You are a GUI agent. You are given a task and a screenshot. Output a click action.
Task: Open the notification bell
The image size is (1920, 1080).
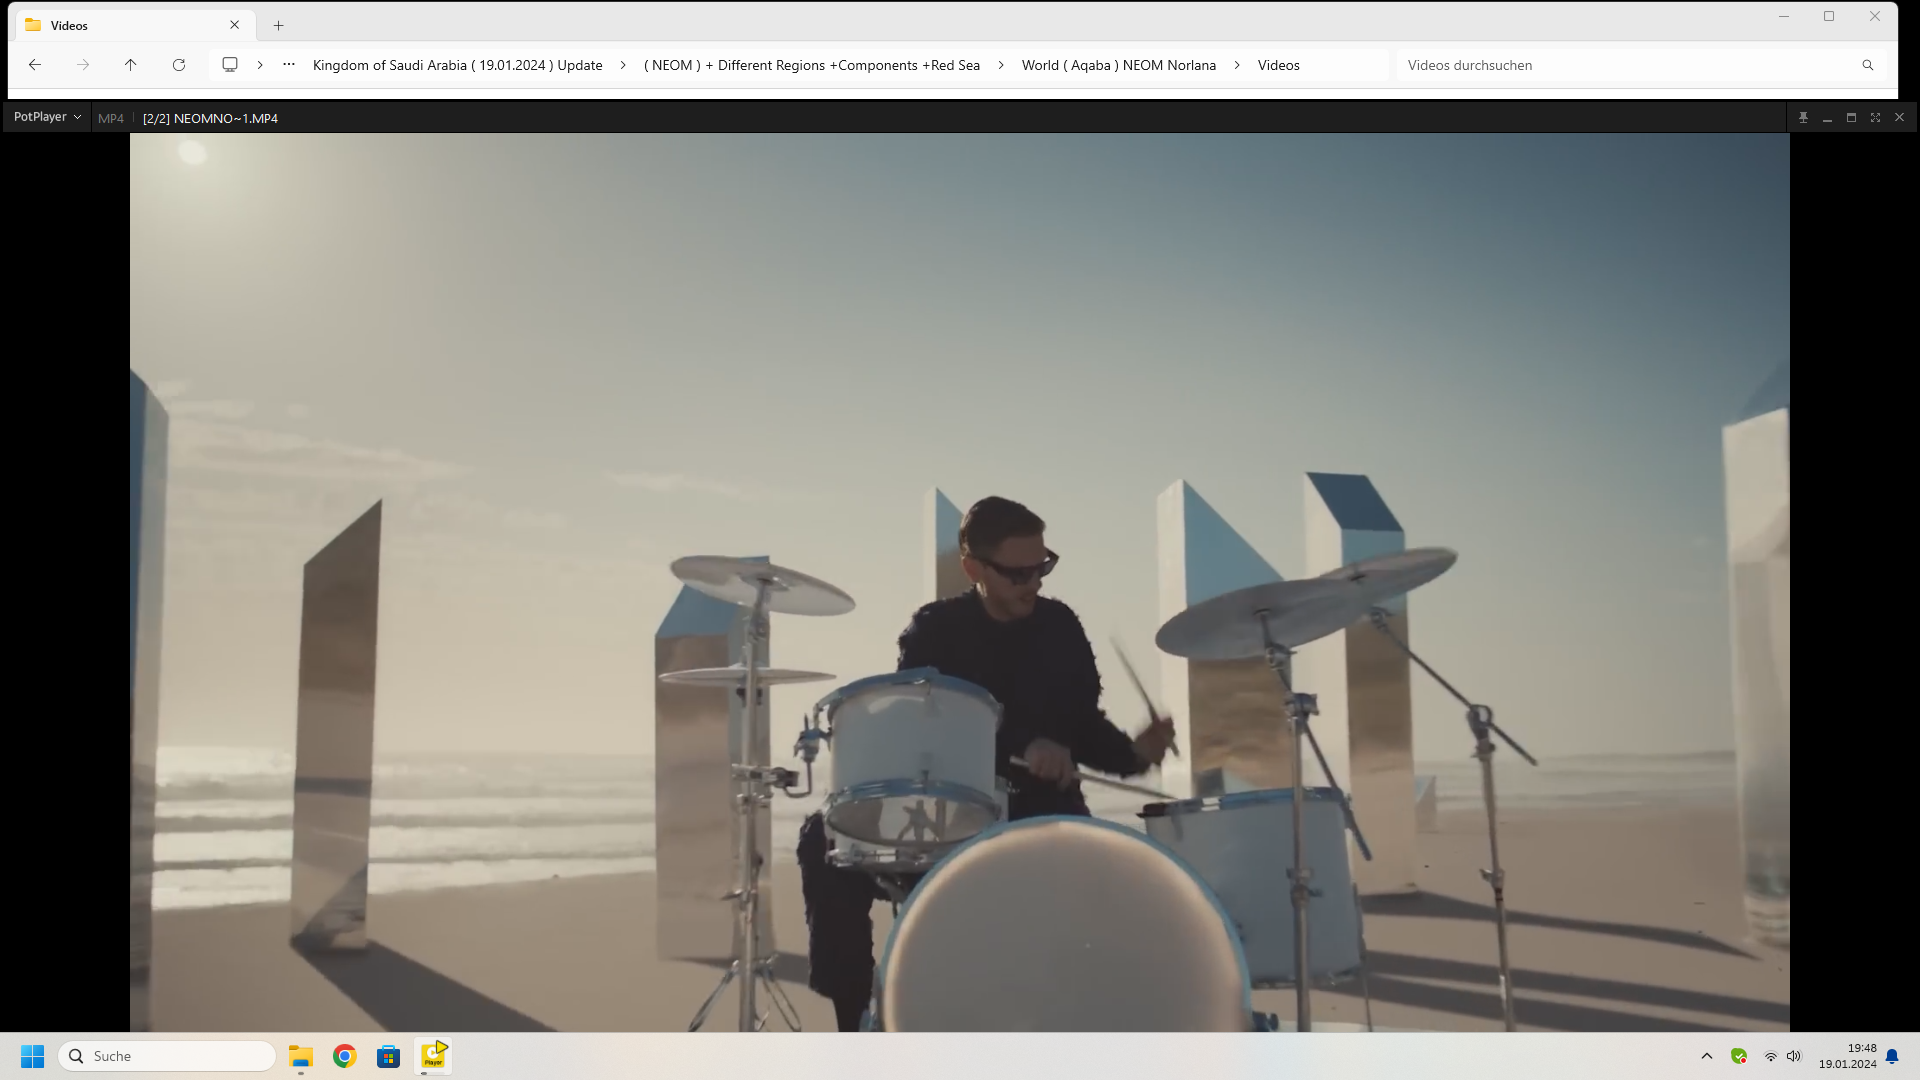tap(1892, 1056)
